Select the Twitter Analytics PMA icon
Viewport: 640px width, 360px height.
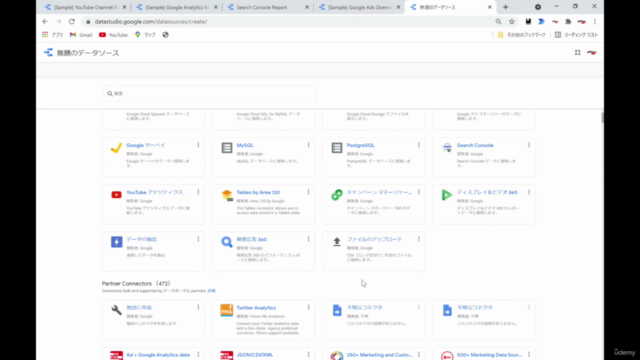[227, 310]
